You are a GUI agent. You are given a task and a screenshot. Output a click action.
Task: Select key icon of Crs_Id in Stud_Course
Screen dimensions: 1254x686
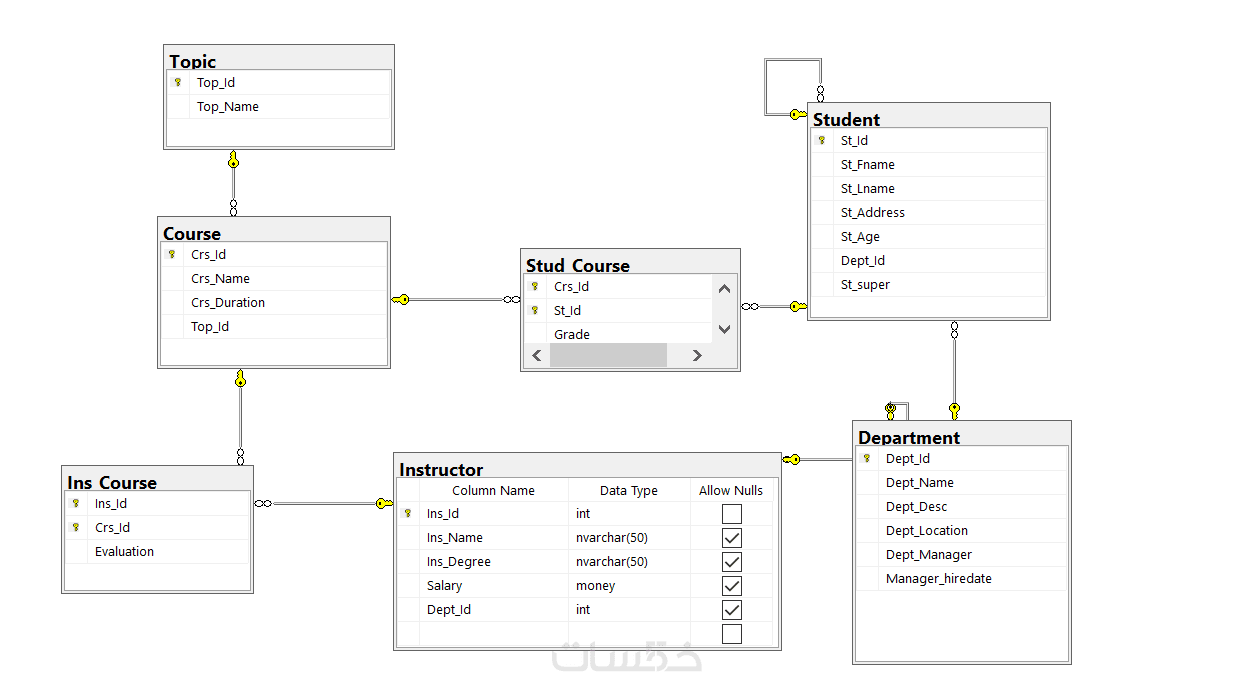pos(535,287)
